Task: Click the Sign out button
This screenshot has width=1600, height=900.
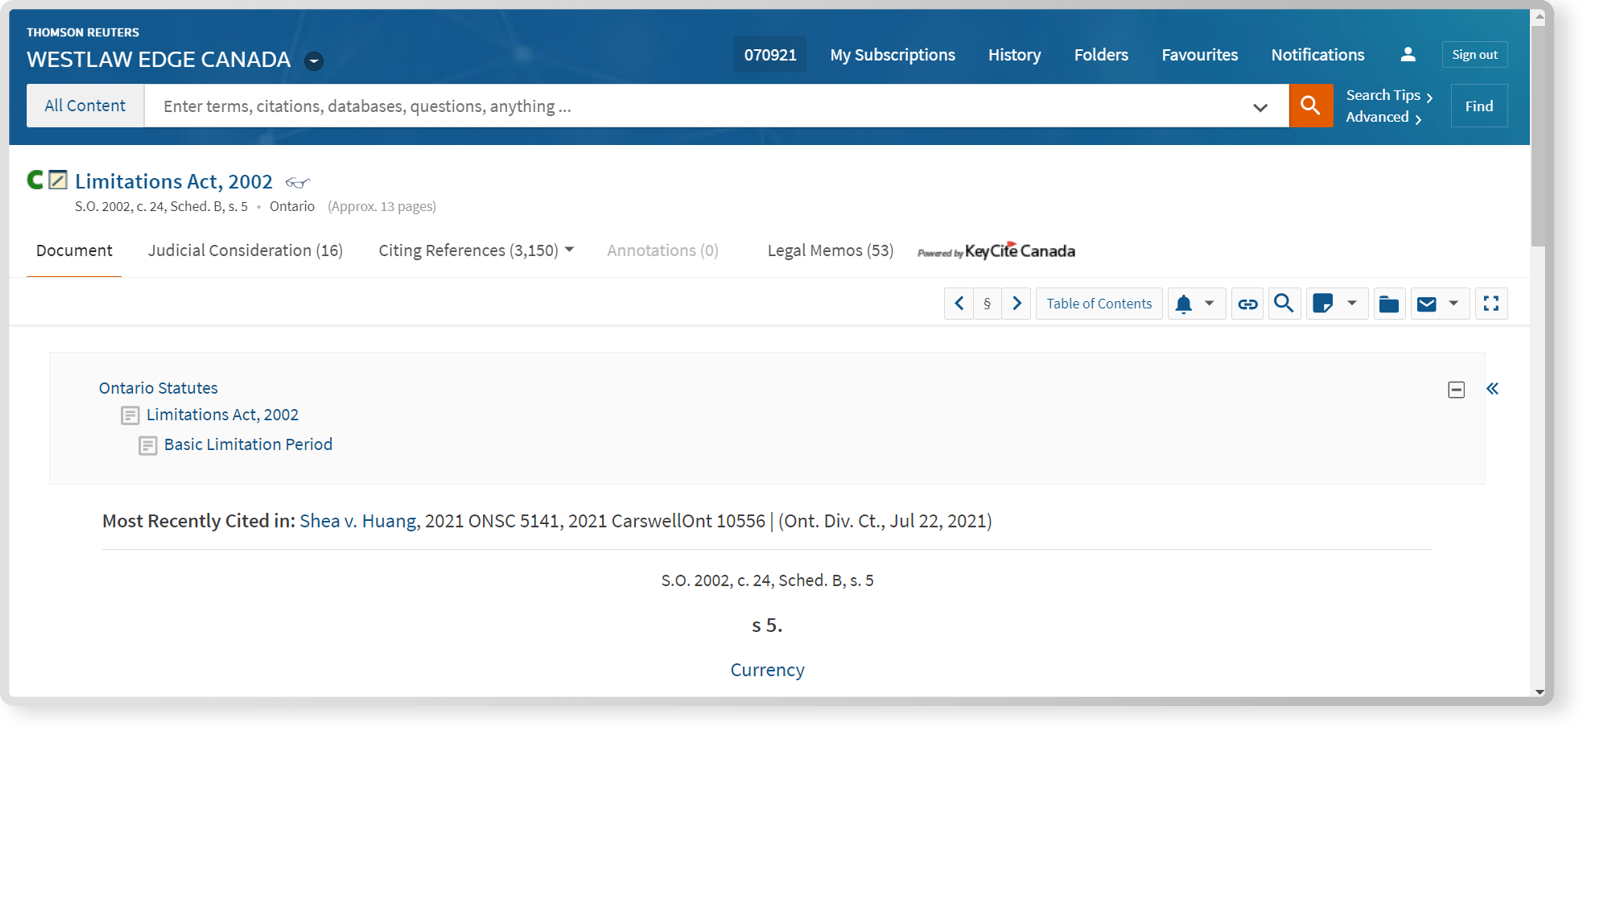Action: (1474, 54)
